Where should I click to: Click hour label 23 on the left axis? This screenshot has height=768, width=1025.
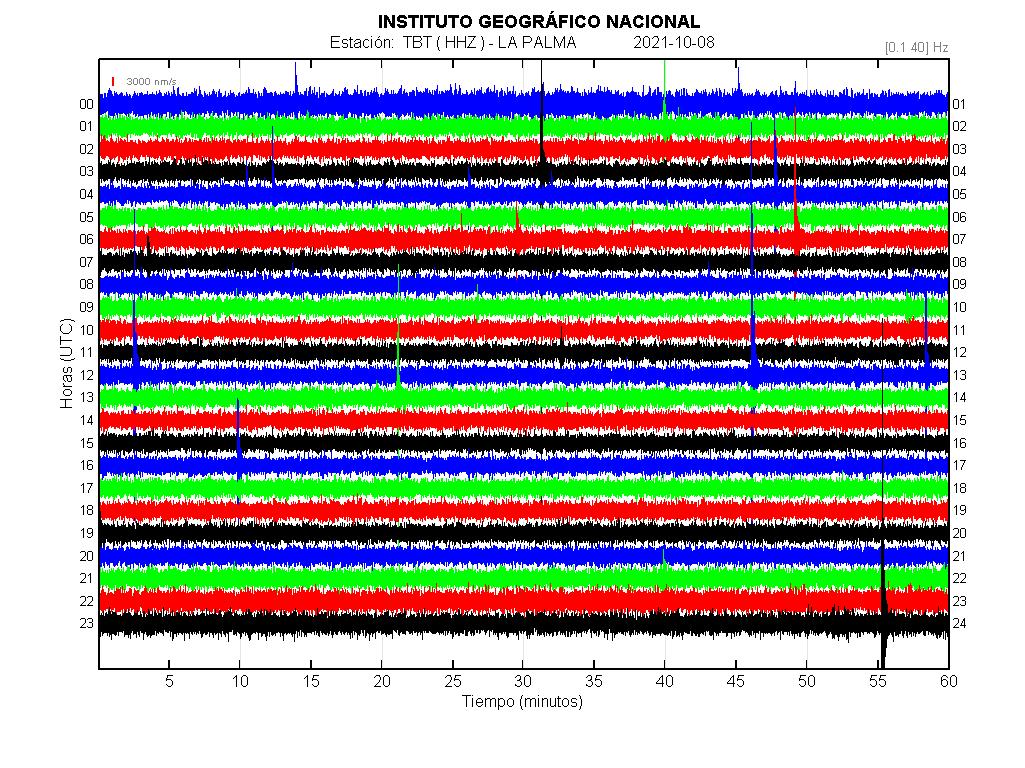click(x=86, y=623)
